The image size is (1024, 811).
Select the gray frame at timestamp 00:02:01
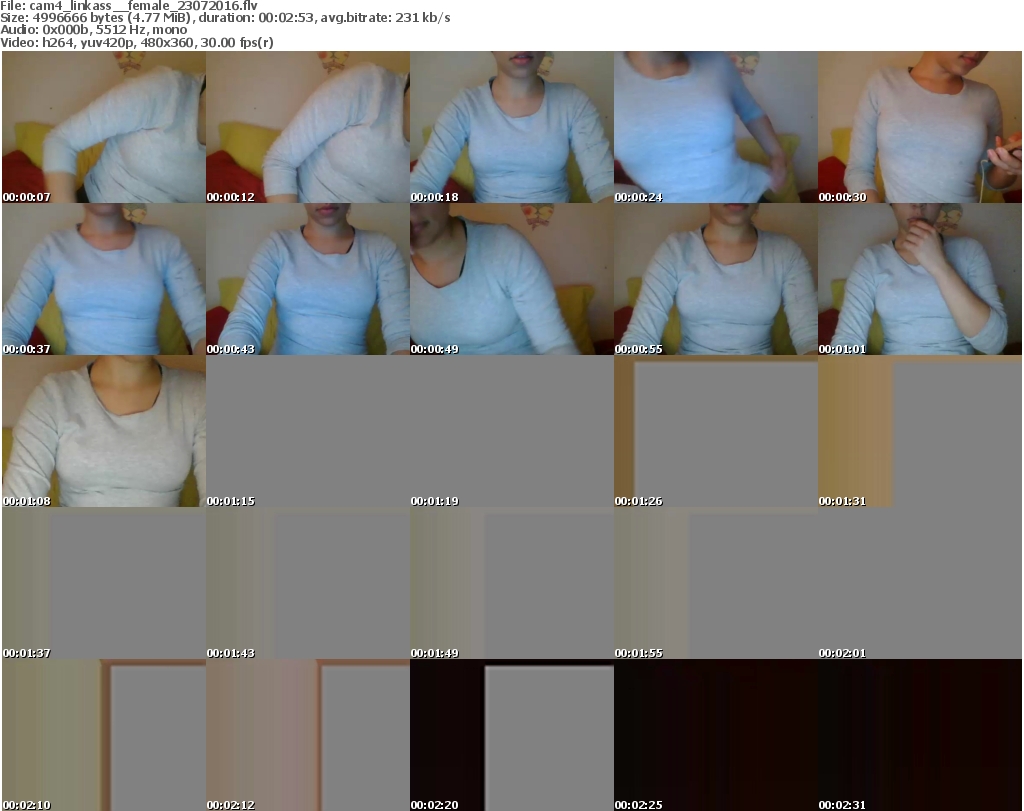point(920,584)
